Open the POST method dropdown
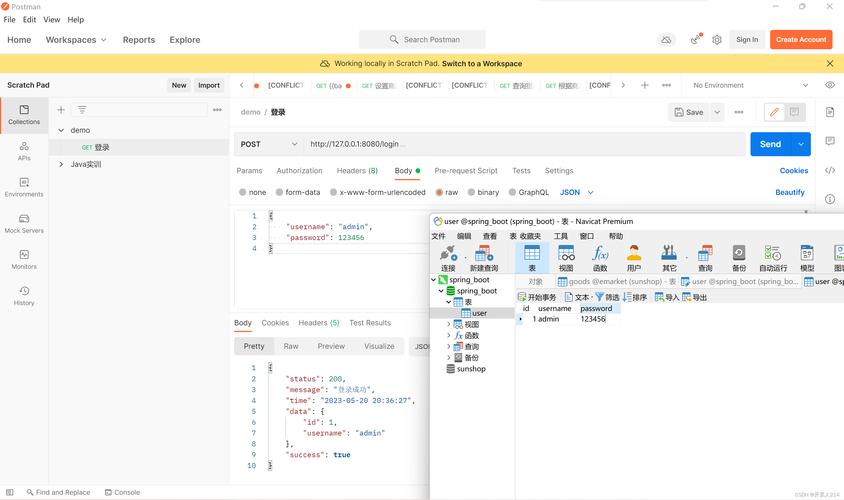 [x=269, y=144]
